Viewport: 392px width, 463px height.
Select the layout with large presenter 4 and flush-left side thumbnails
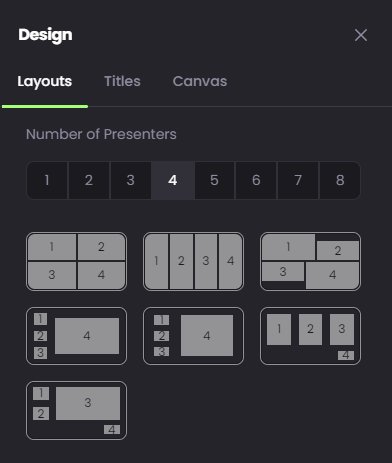click(x=76, y=336)
